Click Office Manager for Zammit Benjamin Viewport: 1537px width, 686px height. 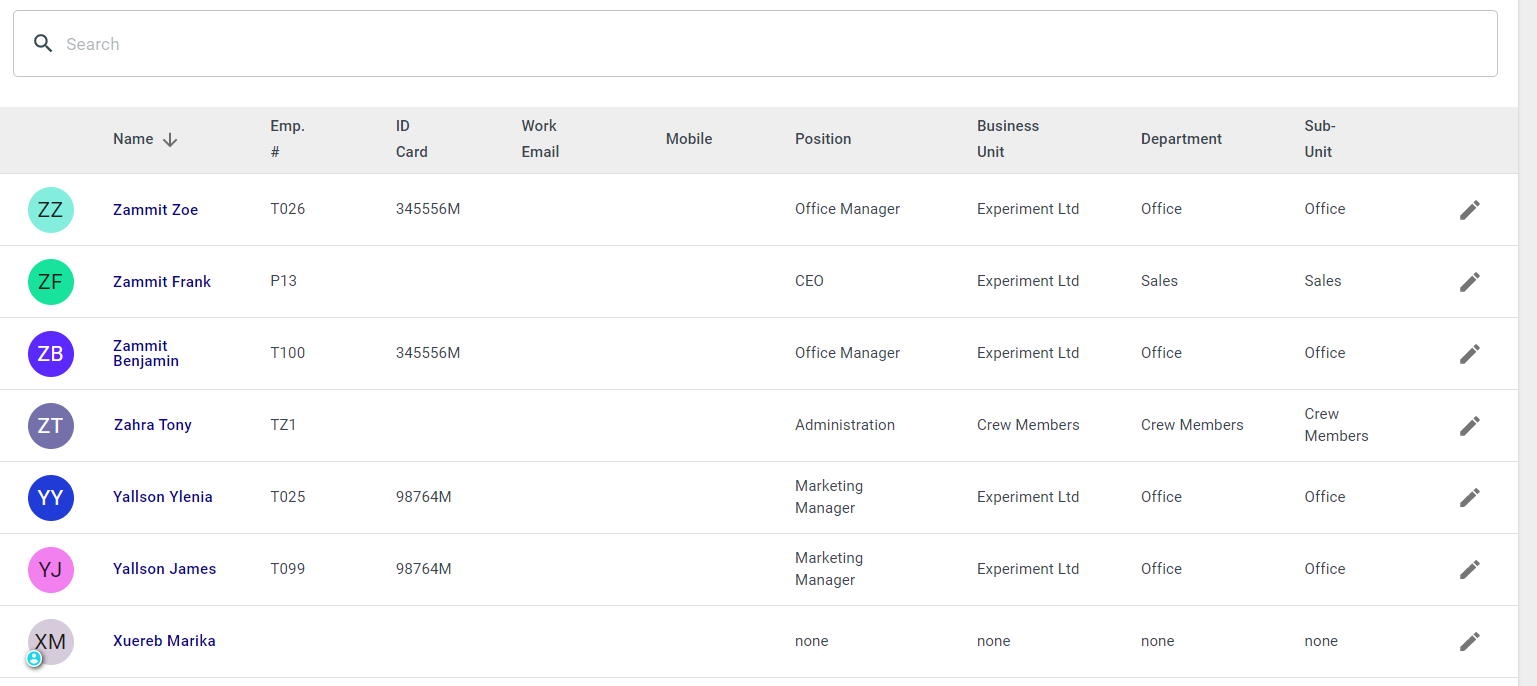pyautogui.click(x=847, y=353)
